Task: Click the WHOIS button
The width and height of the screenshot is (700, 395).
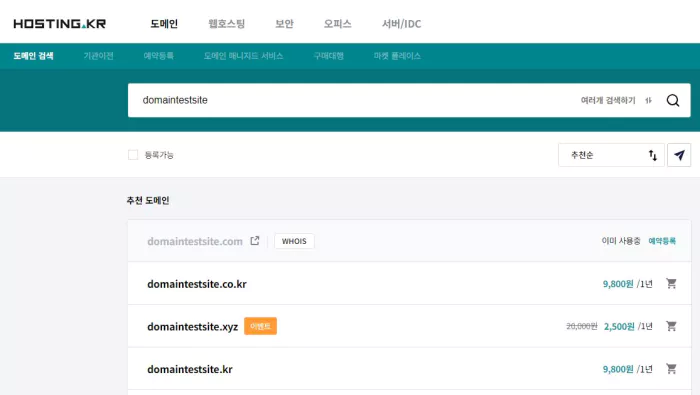Action: click(x=294, y=241)
